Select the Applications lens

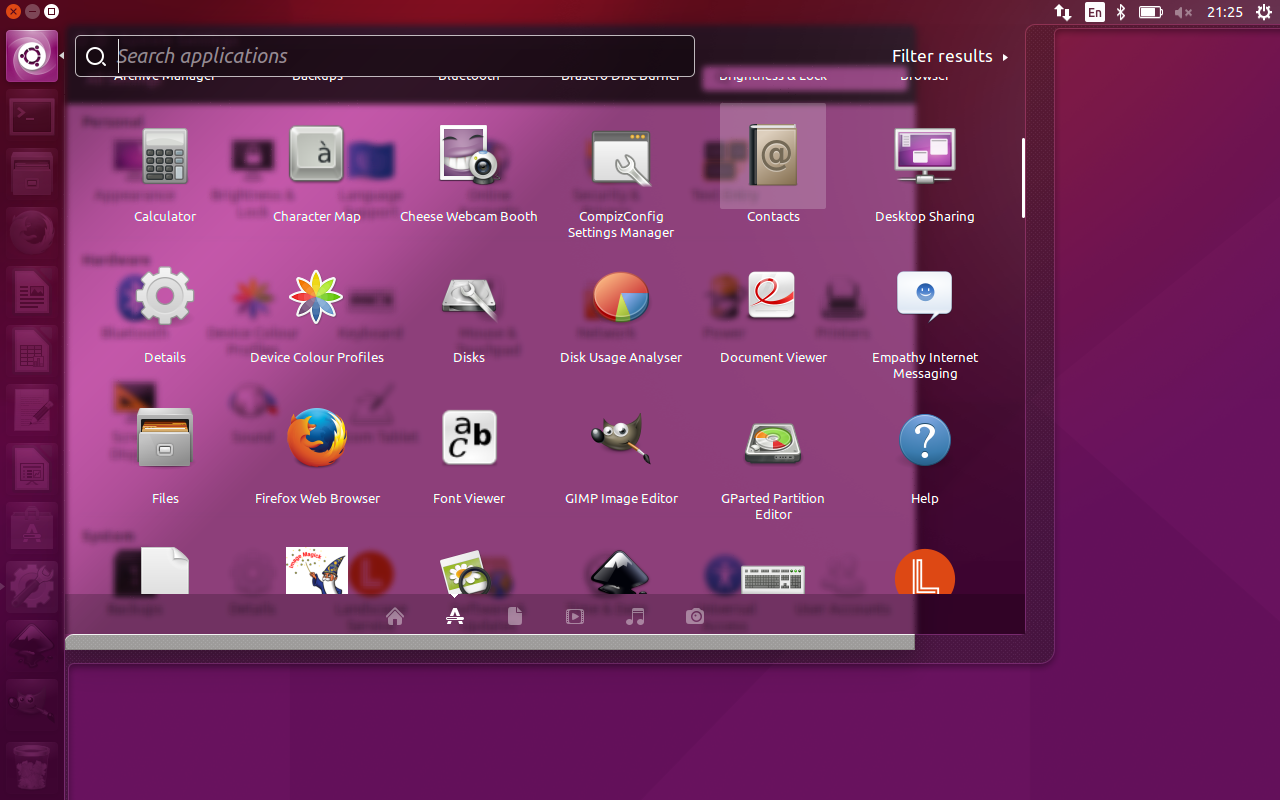455,616
